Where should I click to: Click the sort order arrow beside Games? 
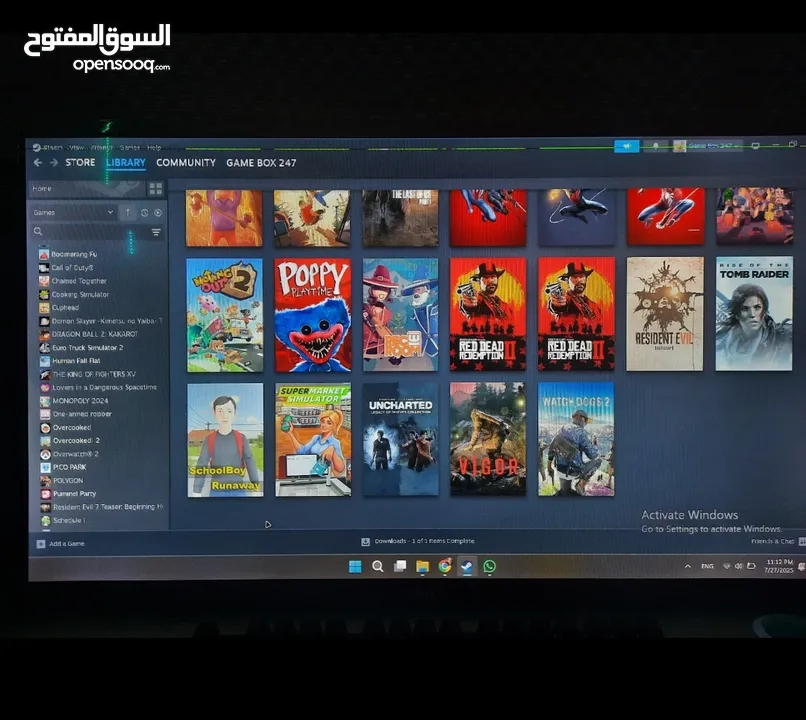[x=127, y=212]
